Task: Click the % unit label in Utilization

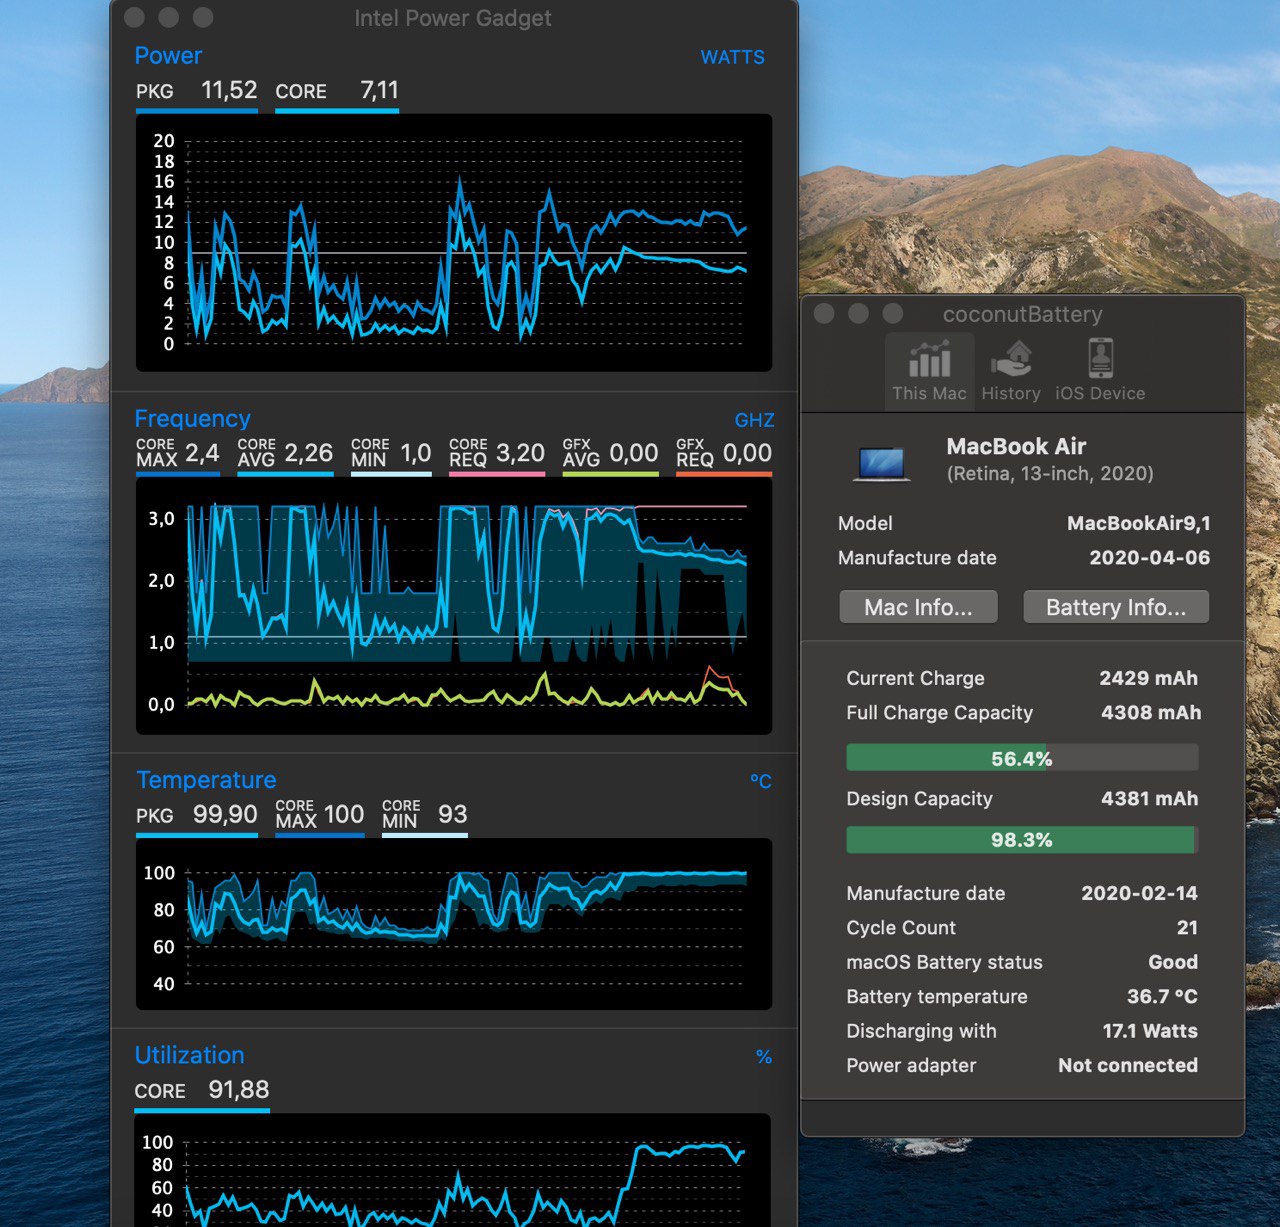Action: [764, 1056]
